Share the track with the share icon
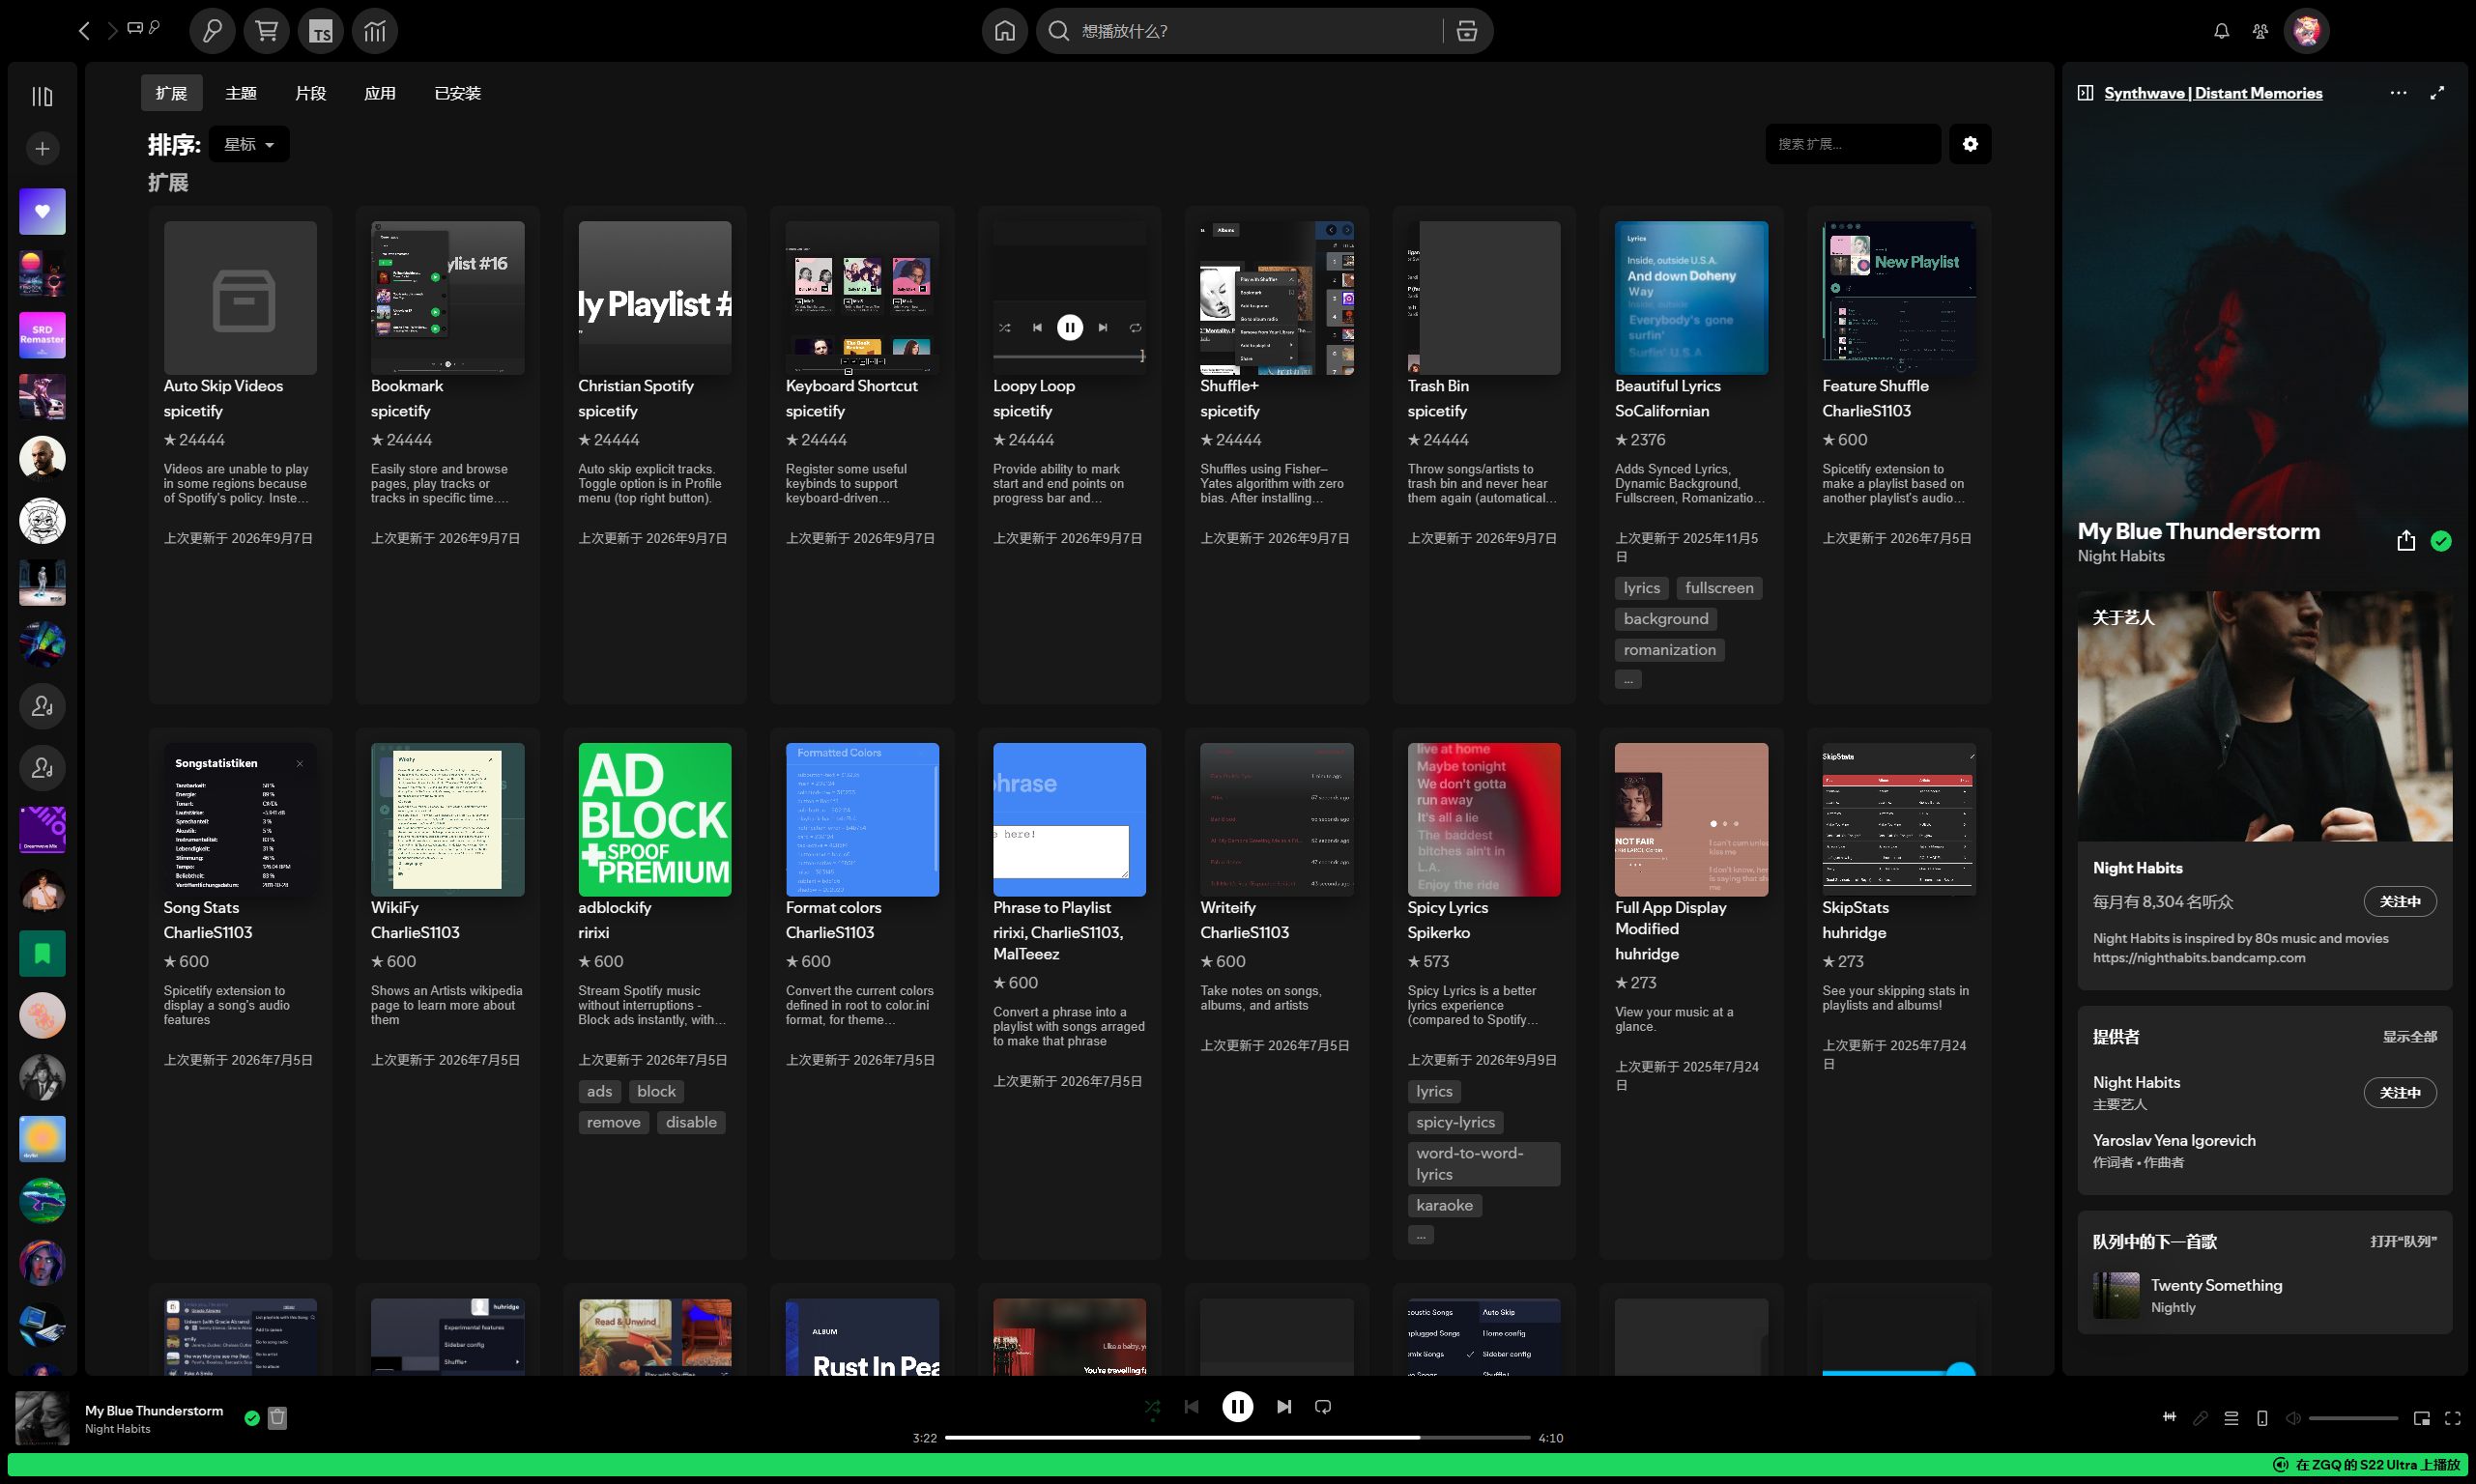Screen dimensions: 2476x1484 pos(2406,541)
